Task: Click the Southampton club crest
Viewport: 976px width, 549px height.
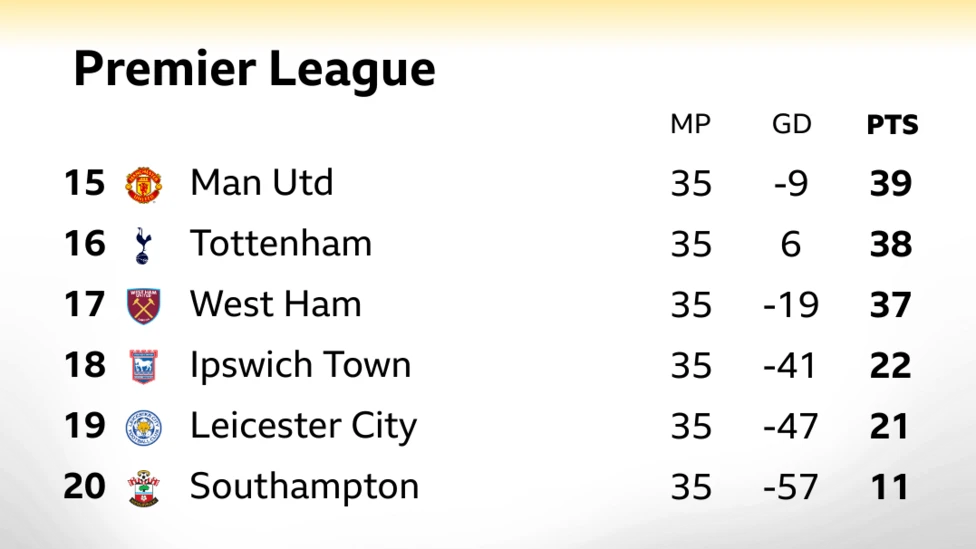Action: [x=144, y=488]
